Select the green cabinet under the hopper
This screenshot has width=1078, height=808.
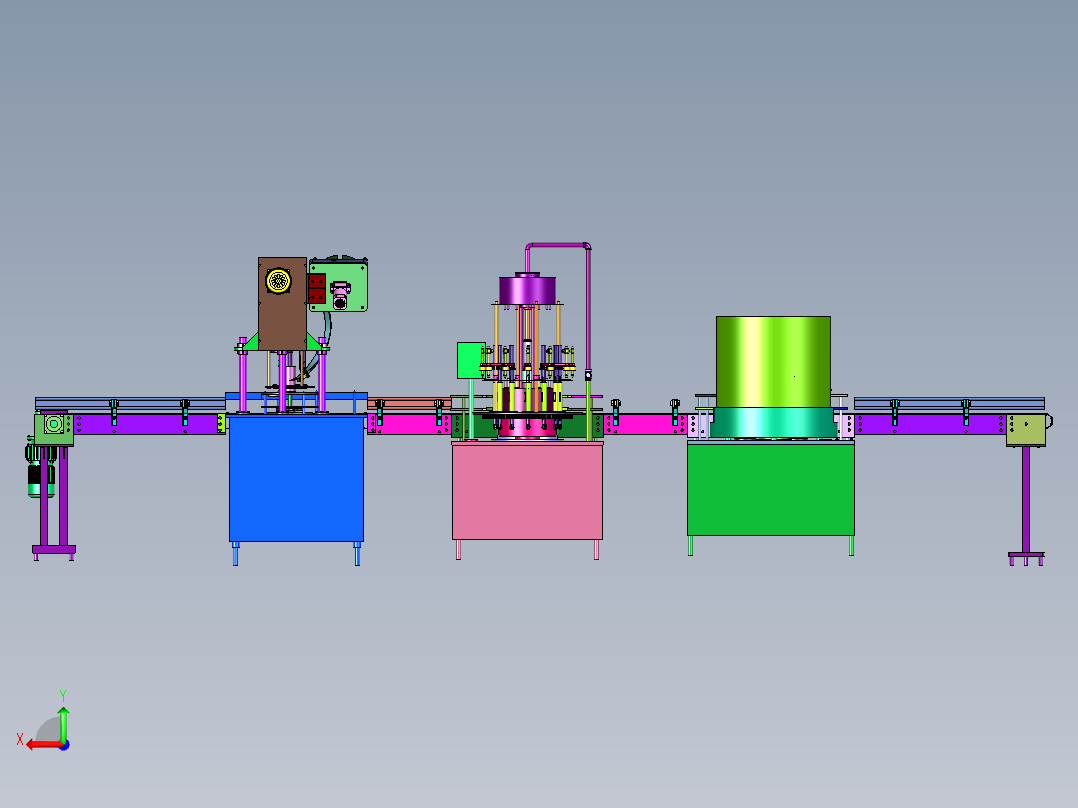point(771,490)
